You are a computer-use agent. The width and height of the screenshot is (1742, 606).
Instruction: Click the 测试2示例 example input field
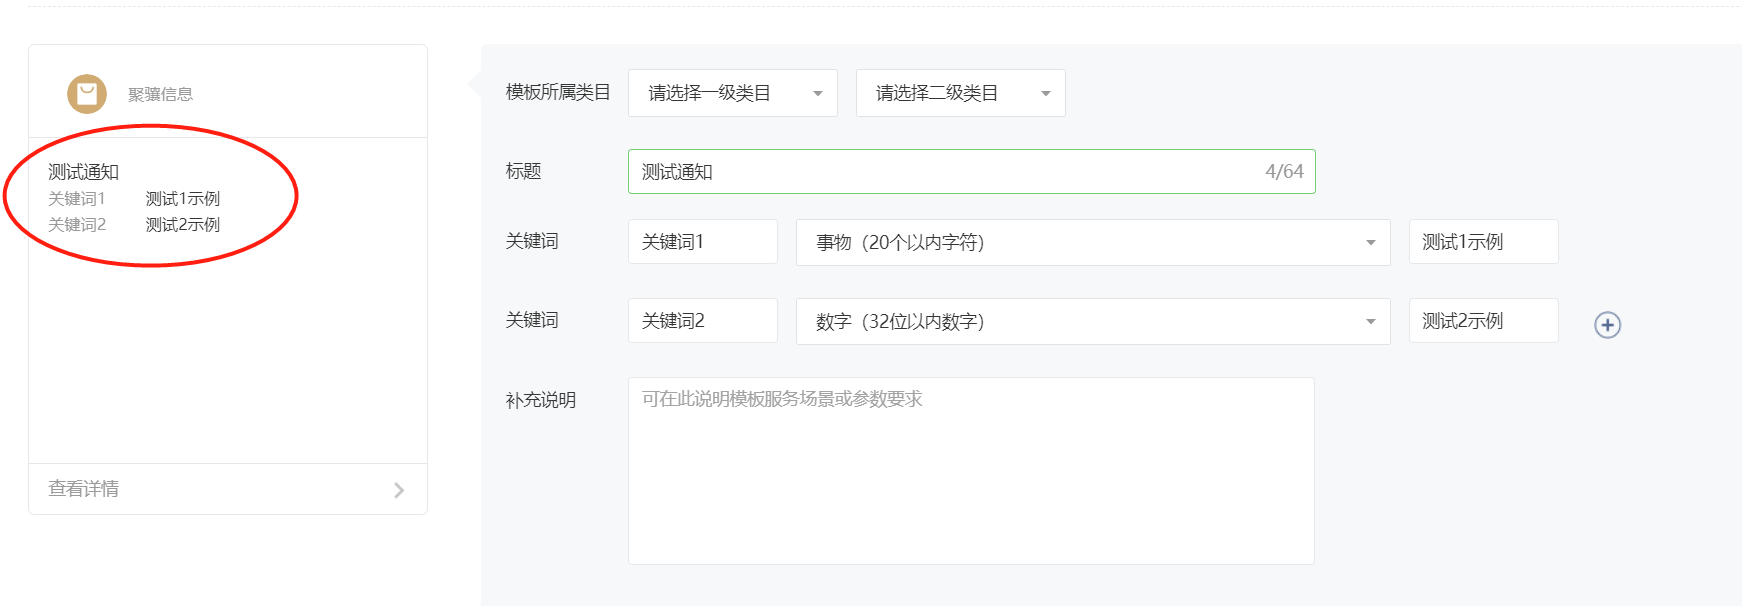[1482, 321]
